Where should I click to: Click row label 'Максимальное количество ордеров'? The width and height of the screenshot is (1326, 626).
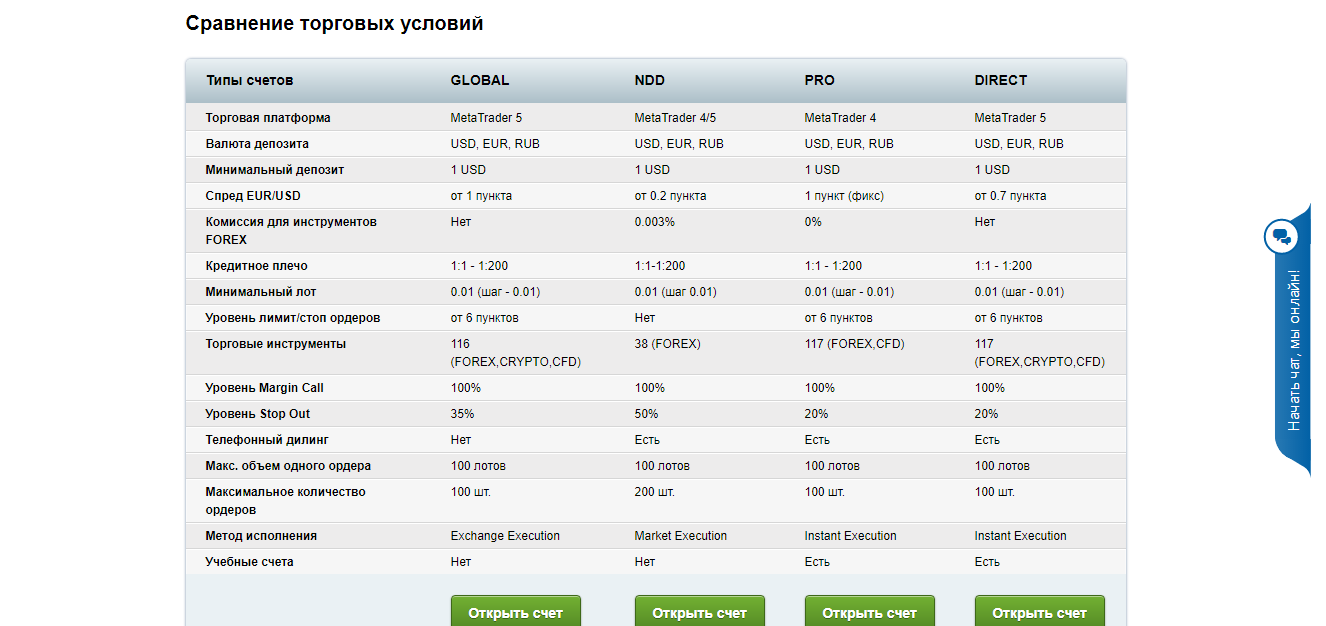pos(286,501)
